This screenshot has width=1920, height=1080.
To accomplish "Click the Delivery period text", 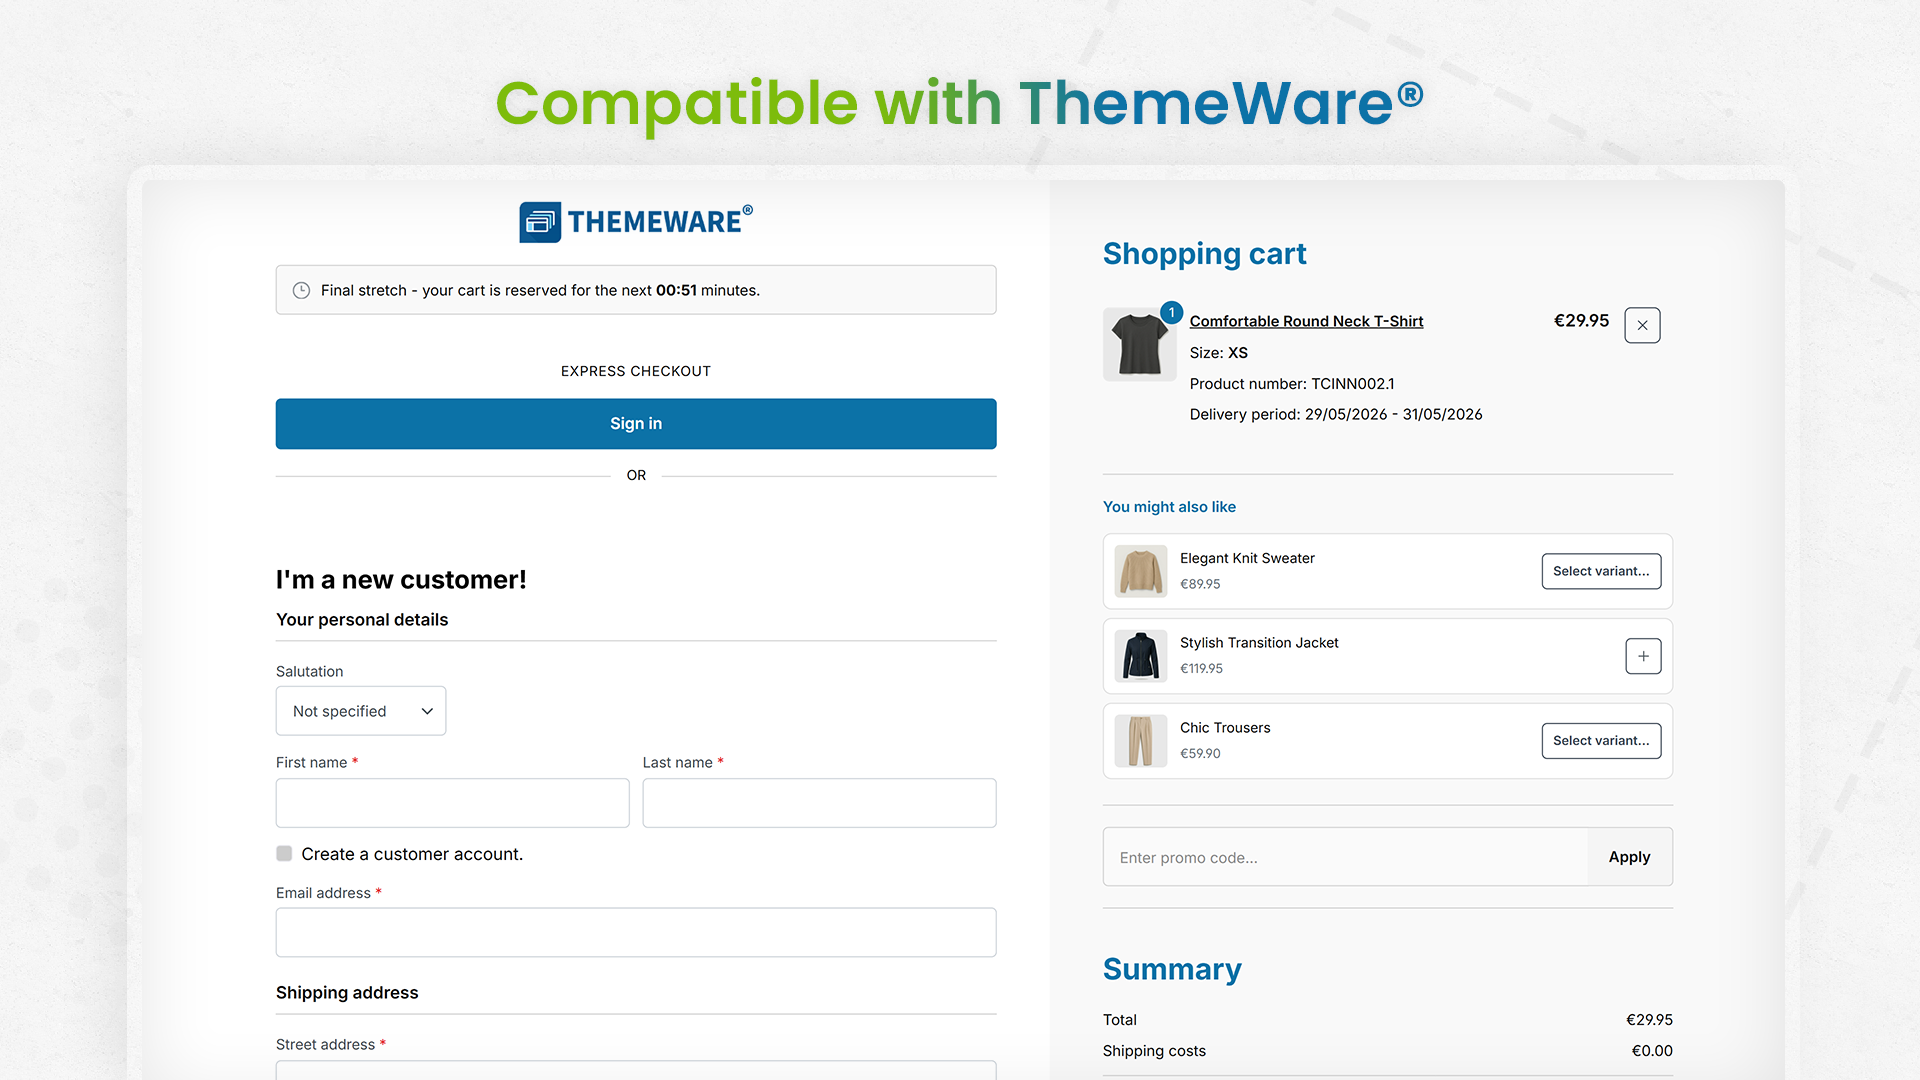I will pyautogui.click(x=1336, y=414).
